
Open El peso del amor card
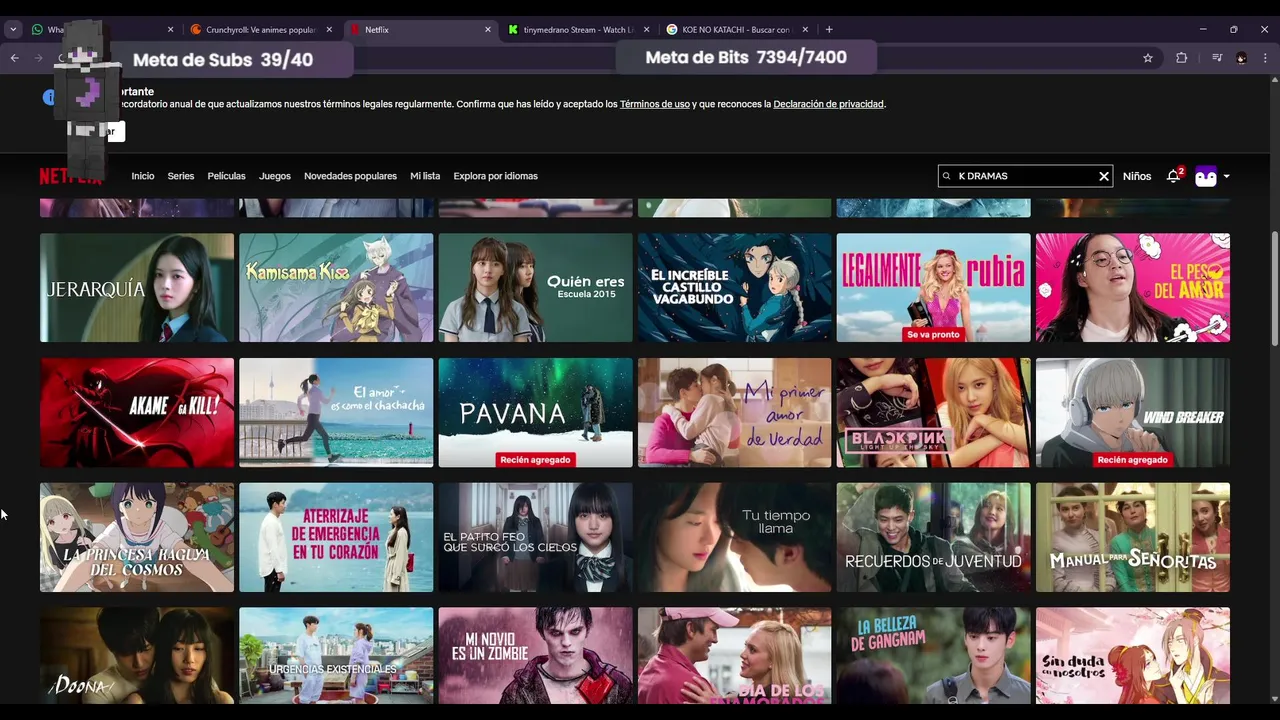pyautogui.click(x=1133, y=288)
